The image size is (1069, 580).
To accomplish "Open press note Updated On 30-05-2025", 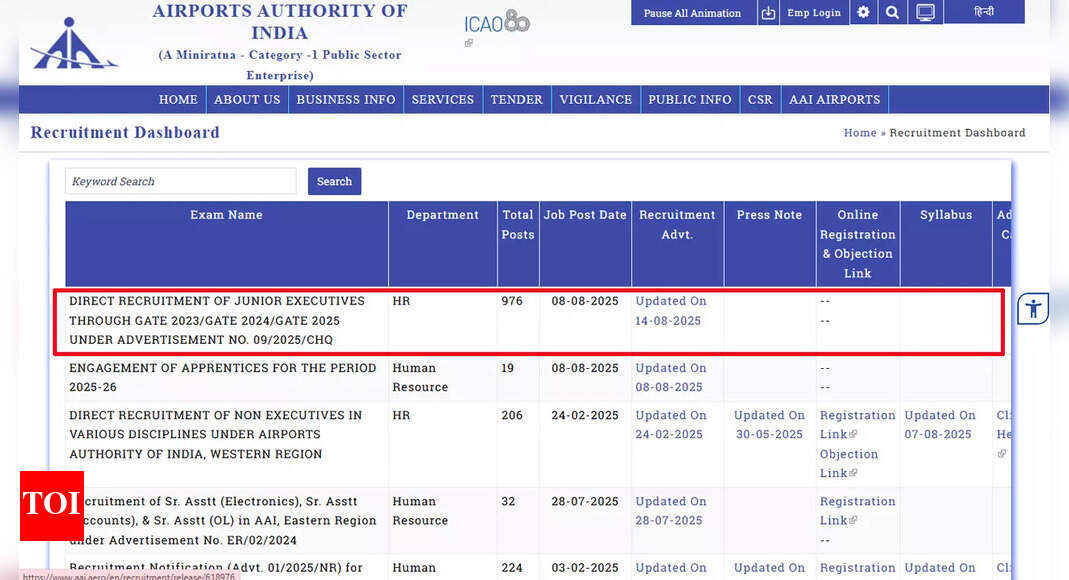I will tap(769, 425).
